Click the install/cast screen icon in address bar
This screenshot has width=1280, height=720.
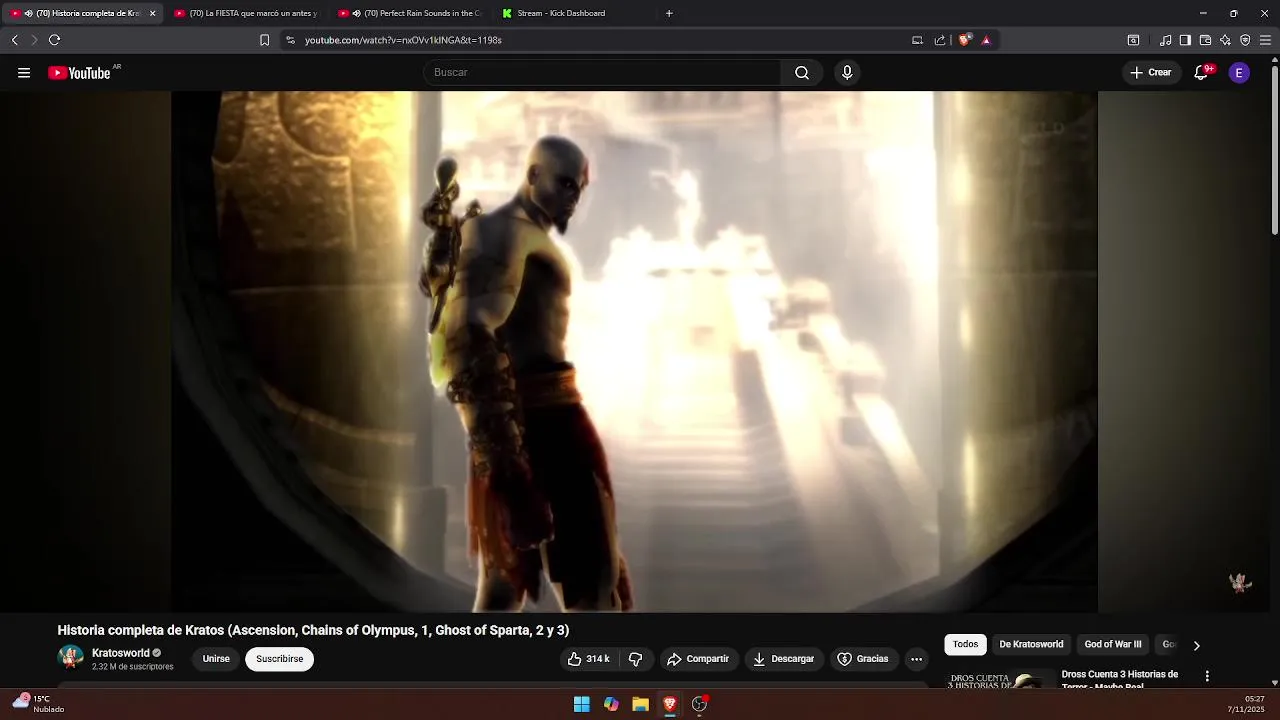click(x=917, y=40)
